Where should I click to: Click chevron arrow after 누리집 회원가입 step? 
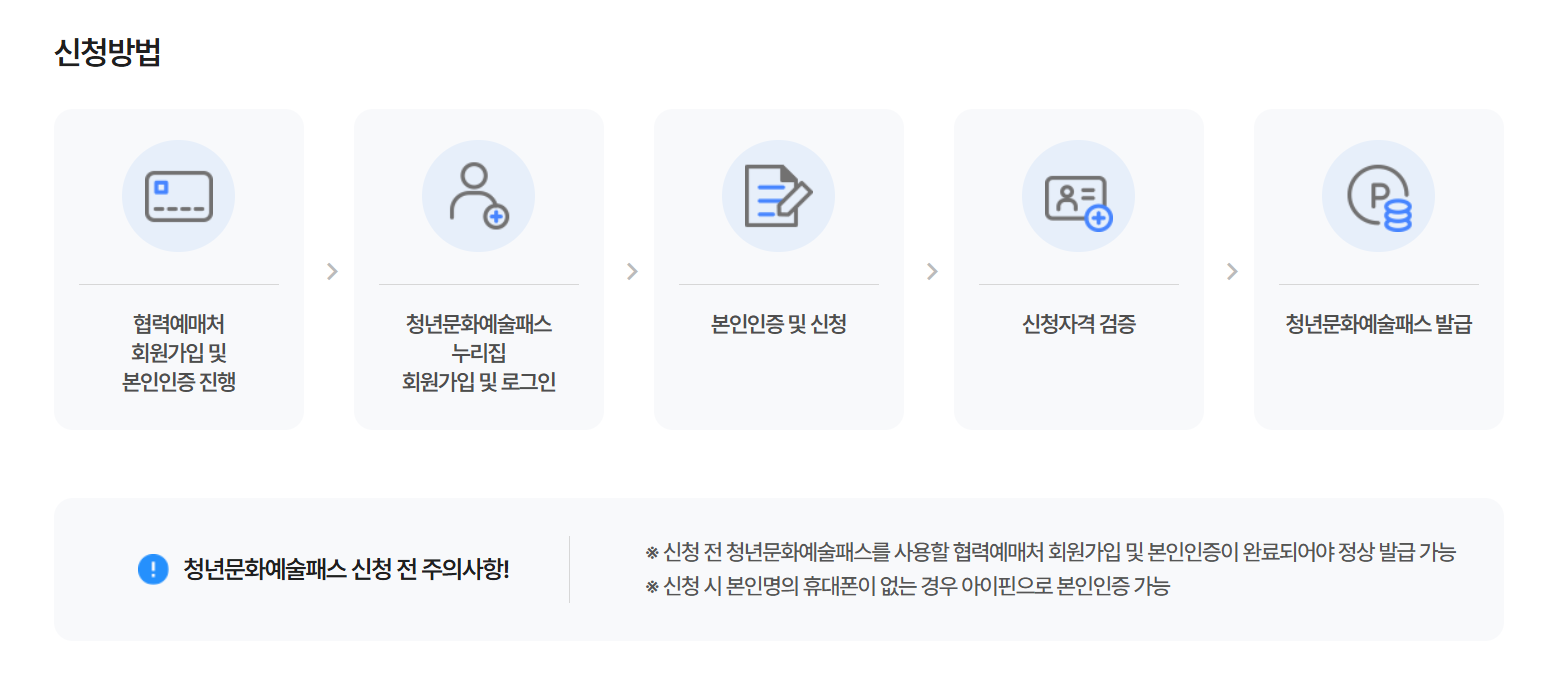(x=632, y=271)
